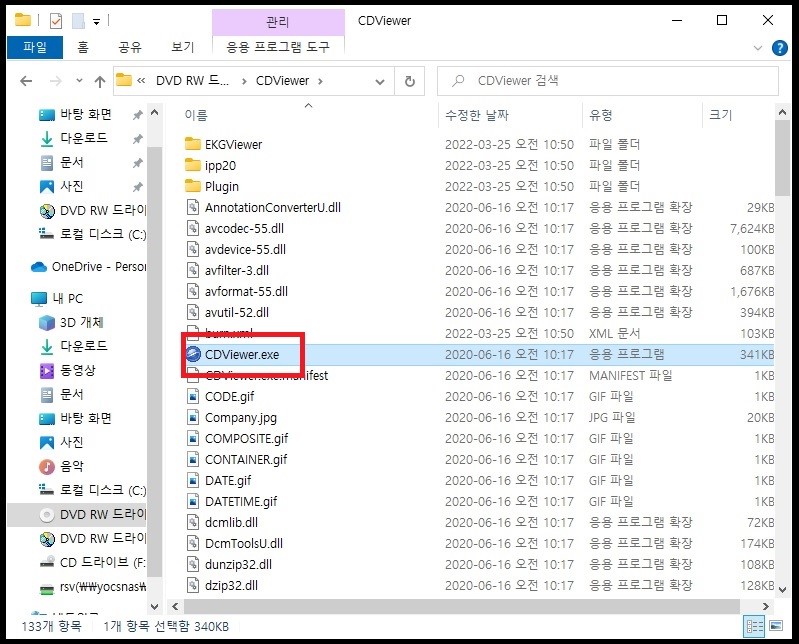This screenshot has width=799, height=644.
Task: Select the Plugin folder
Action: tap(221, 186)
